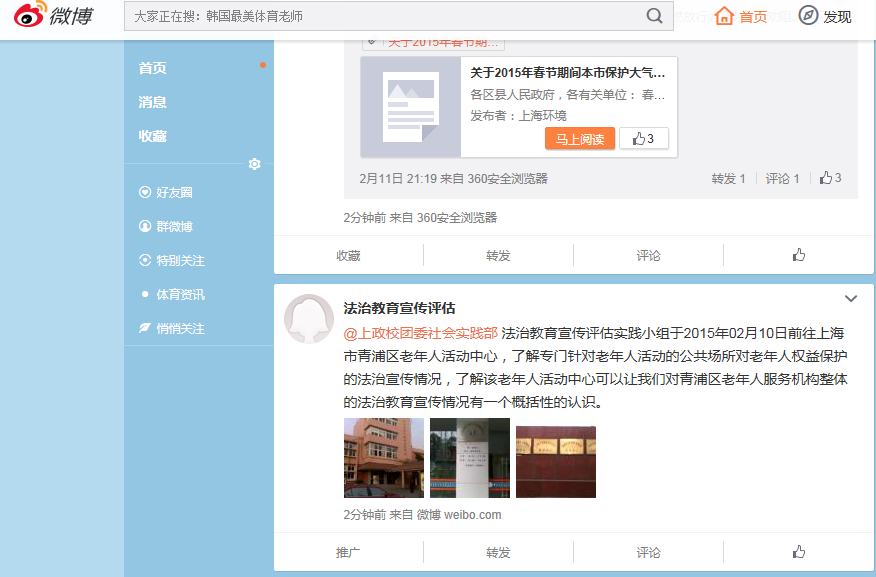Click 推广 under the second post

[348, 552]
